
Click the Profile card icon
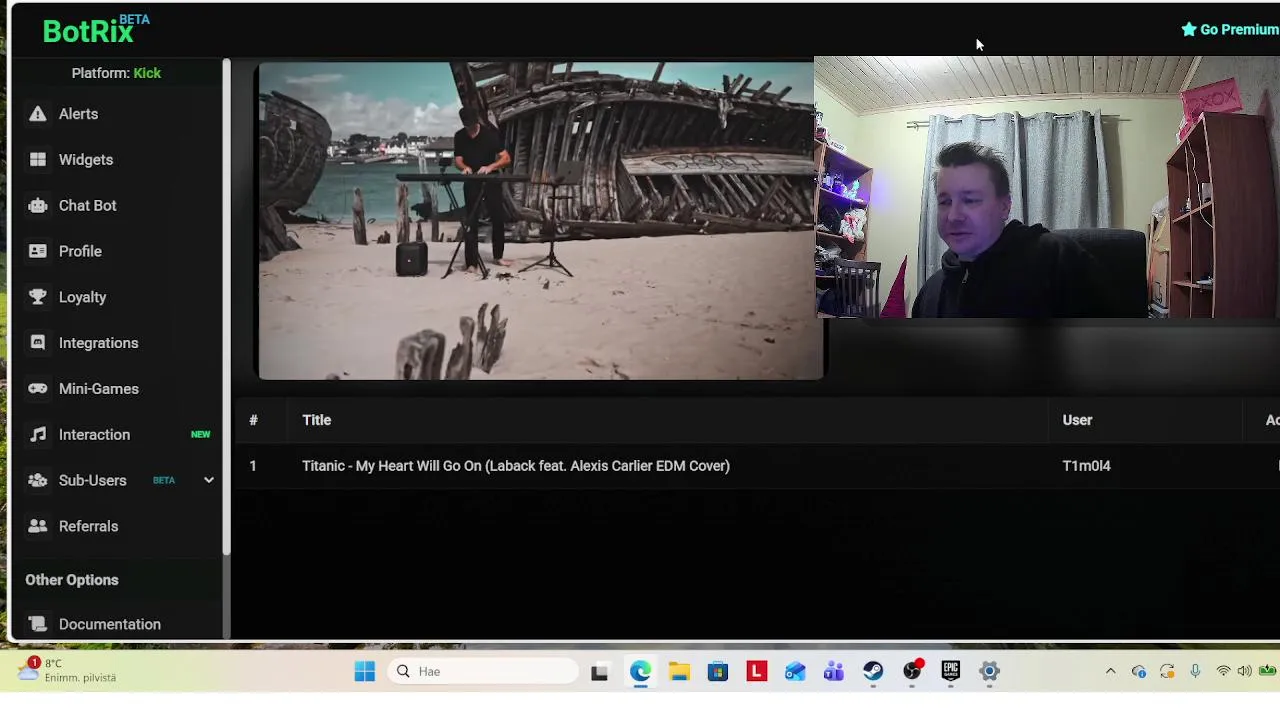(38, 251)
